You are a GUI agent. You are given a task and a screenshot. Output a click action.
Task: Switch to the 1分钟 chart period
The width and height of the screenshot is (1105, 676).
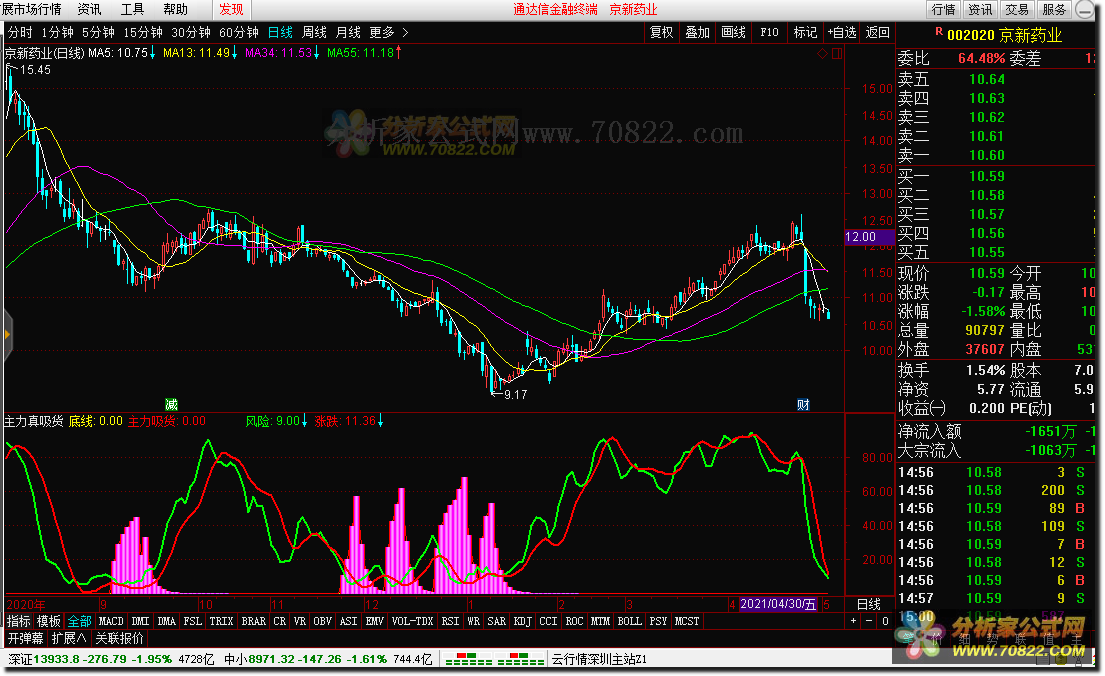[57, 32]
